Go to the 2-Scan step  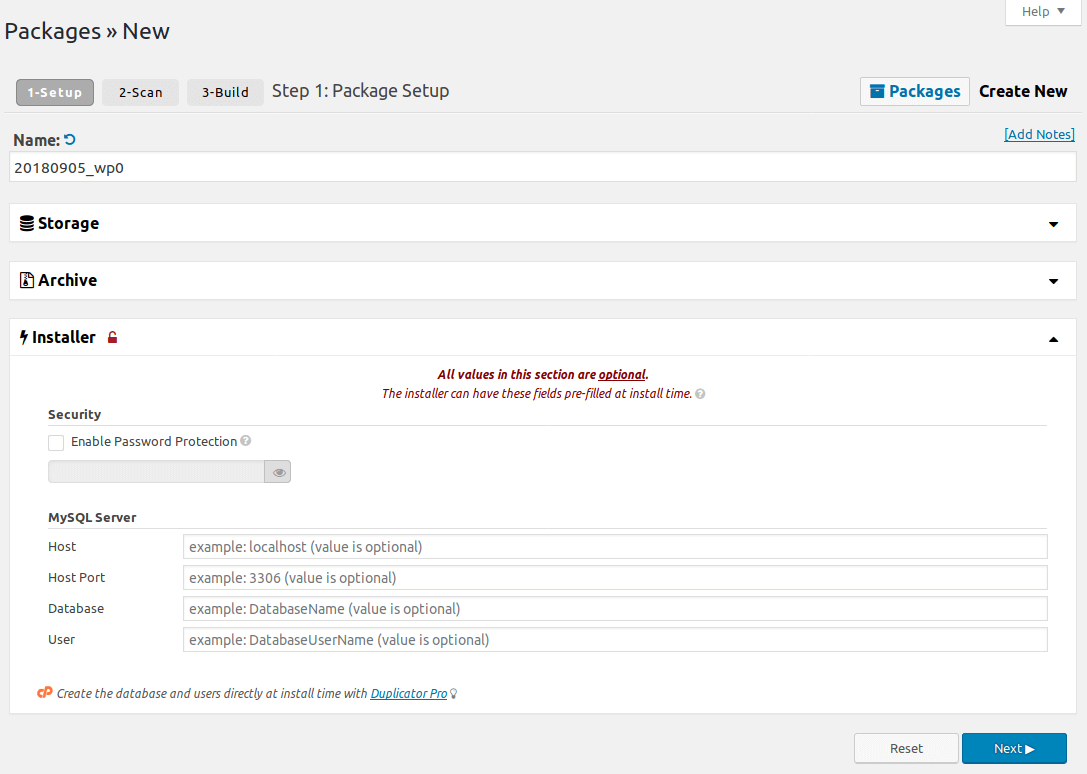click(140, 92)
